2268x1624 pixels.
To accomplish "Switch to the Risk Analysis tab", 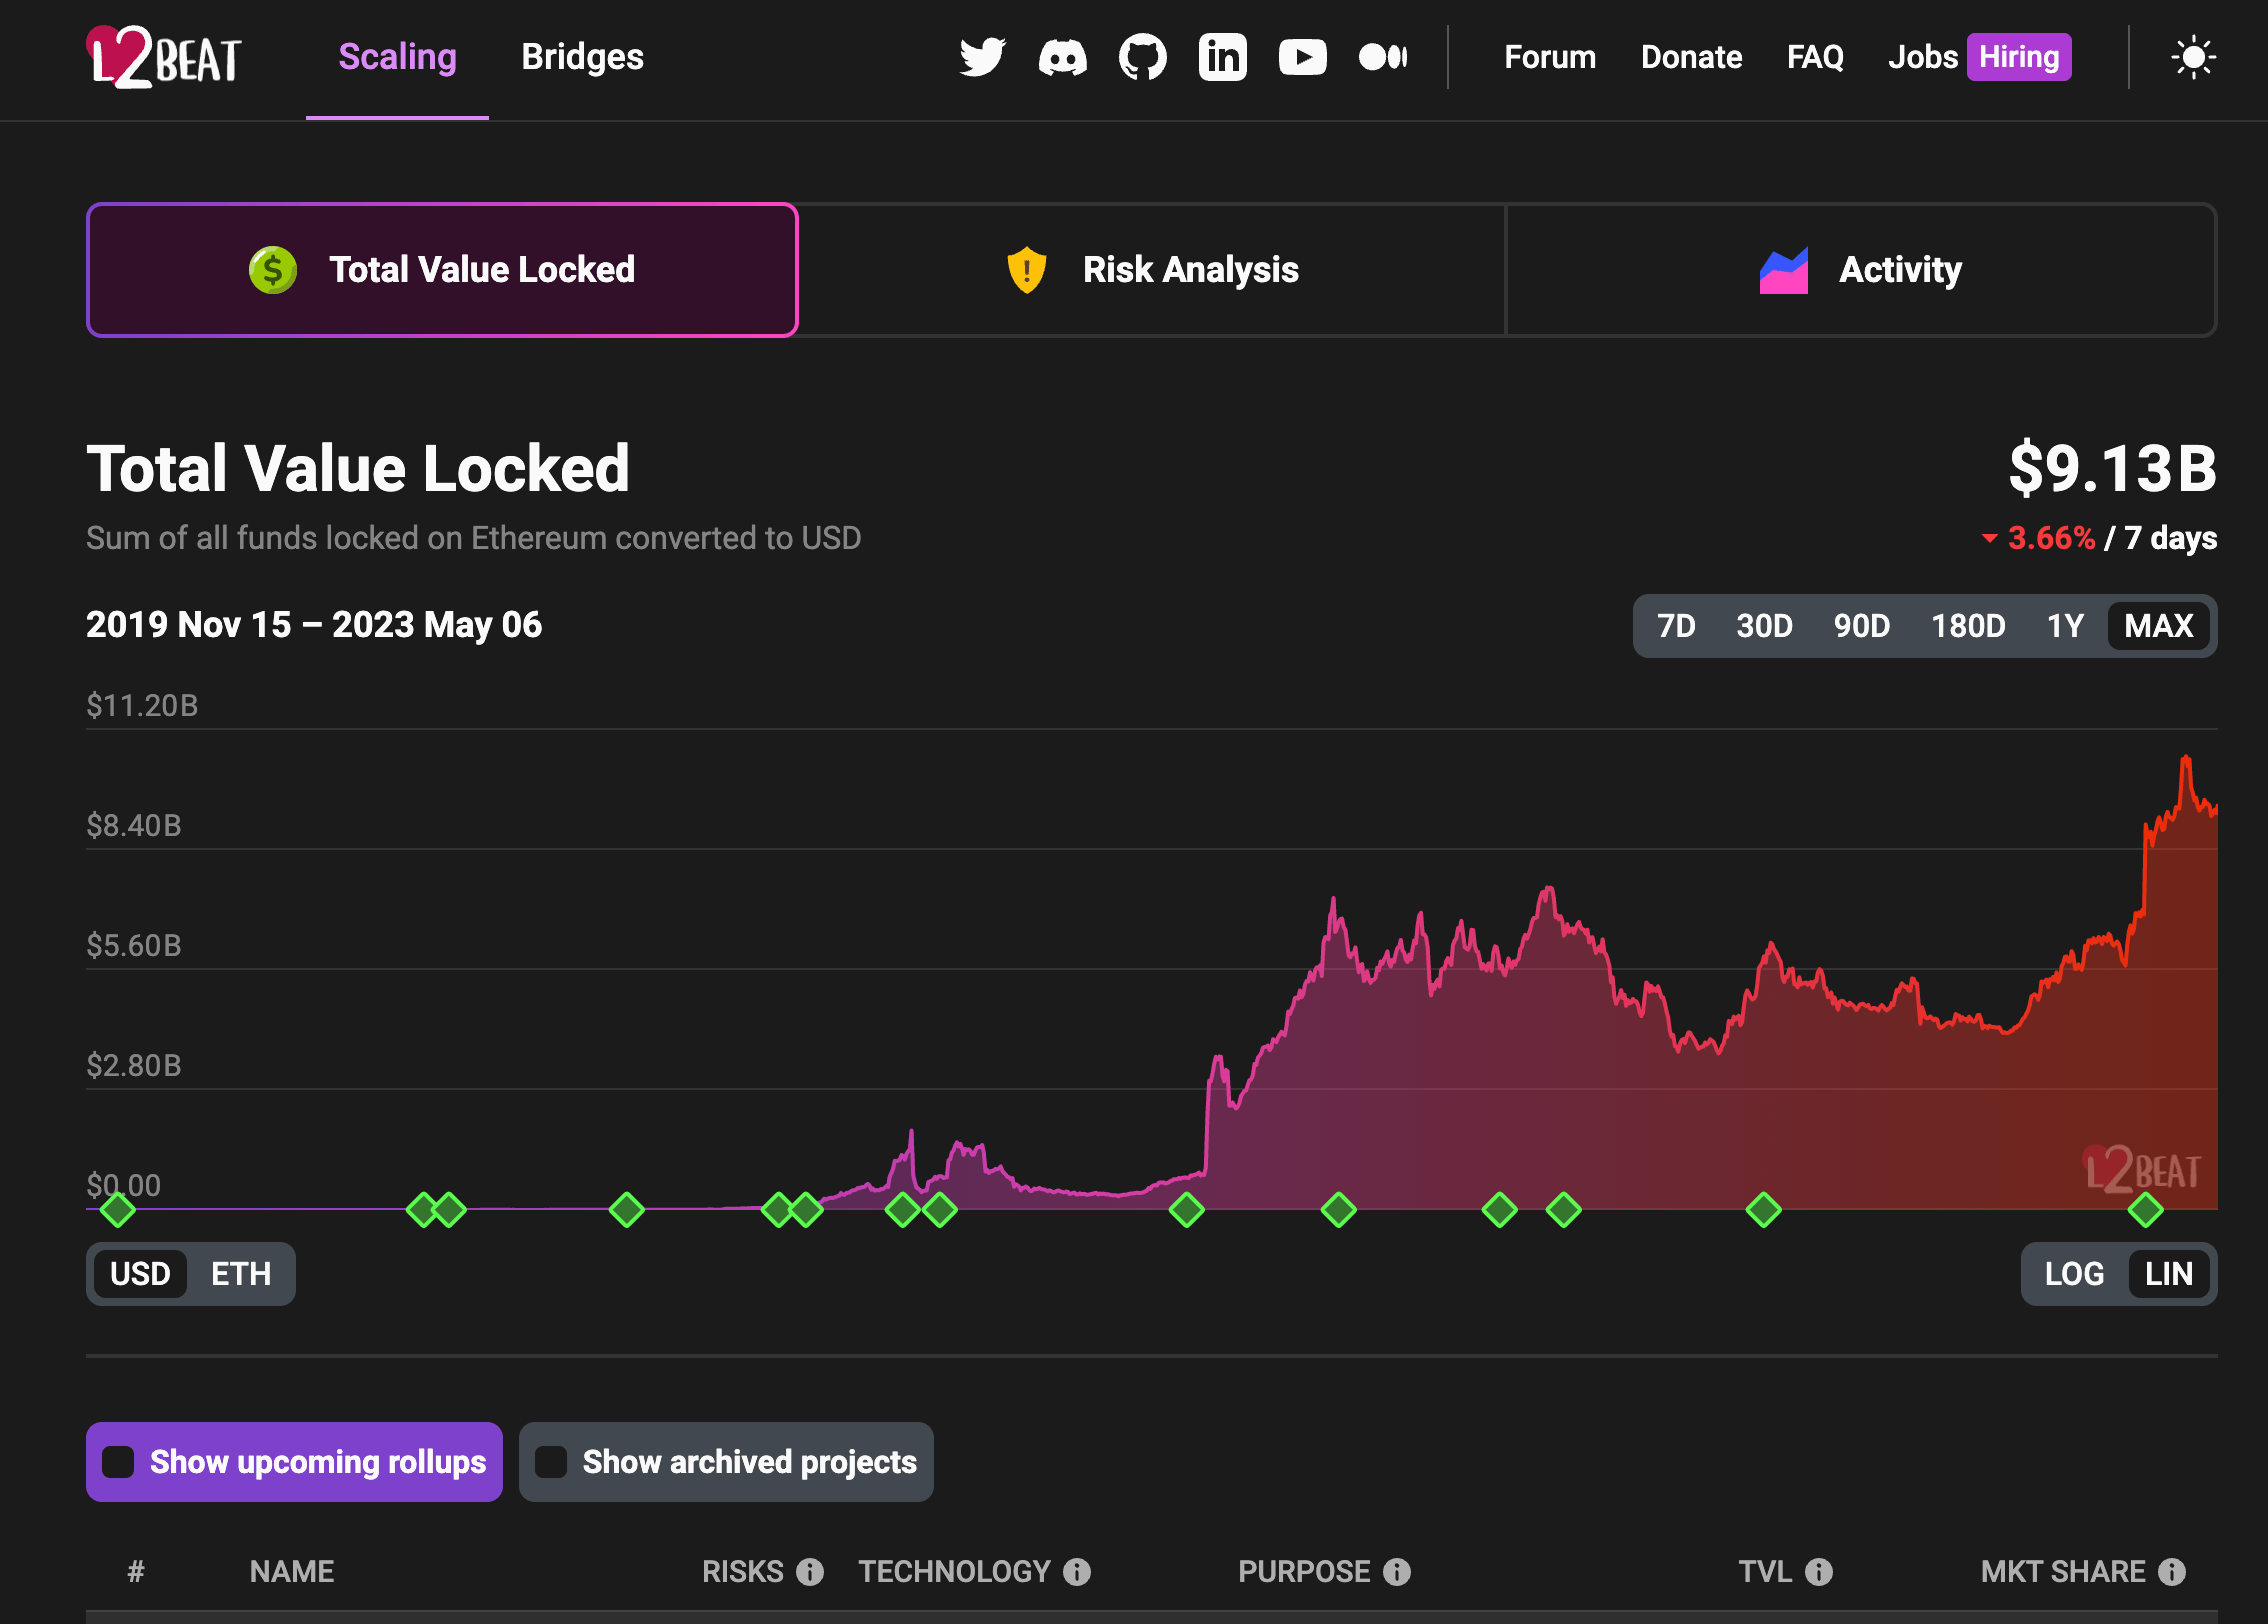I will pos(1151,270).
